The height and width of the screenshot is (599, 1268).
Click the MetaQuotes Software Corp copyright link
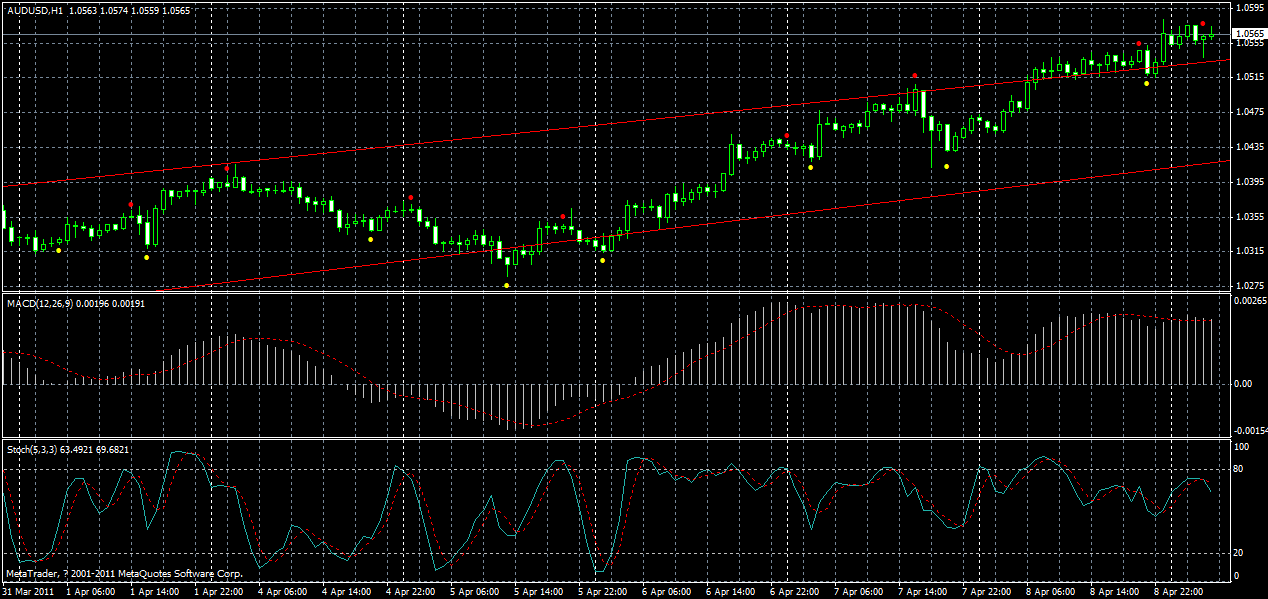point(125,575)
